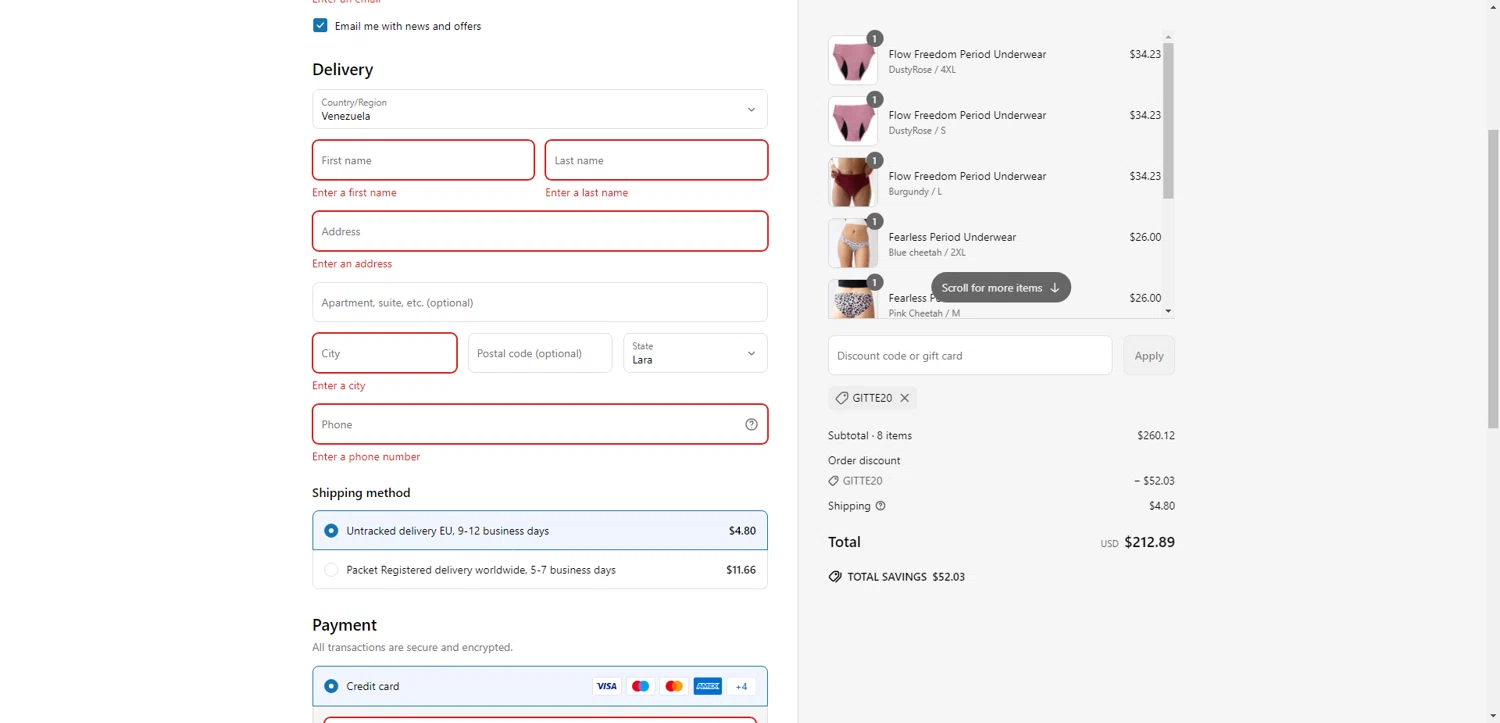
Task: Click the order items list scrollbar
Action: click(1168, 121)
